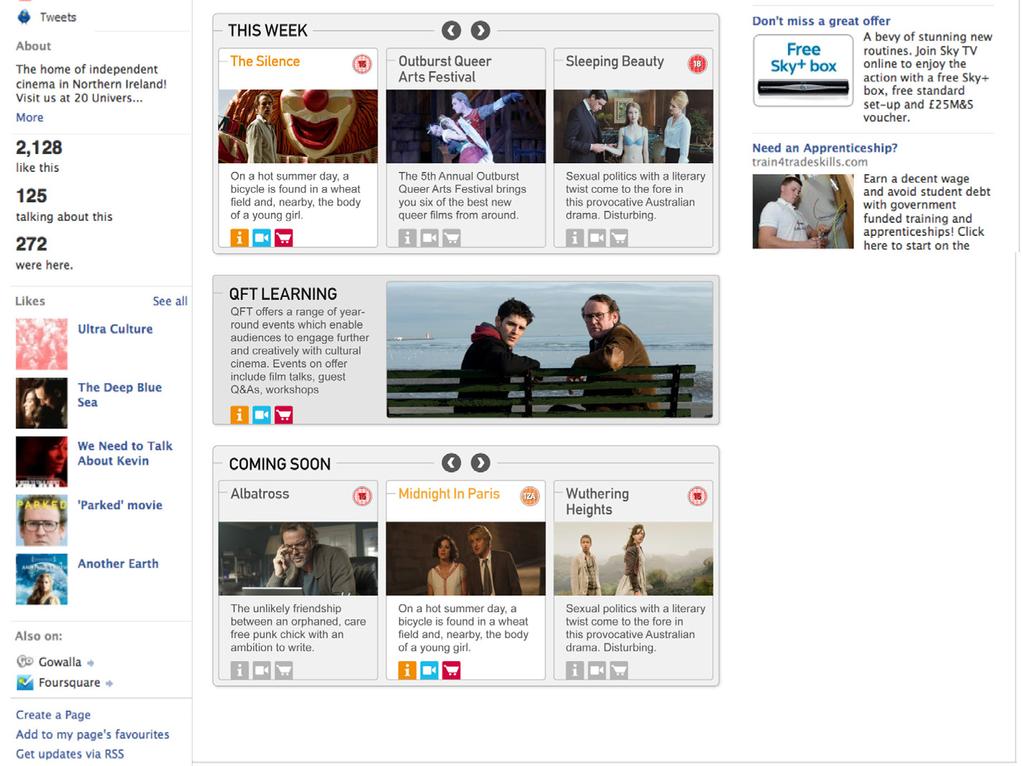Click Another Earth poster thumbnail
Image resolution: width=1023 pixels, height=766 pixels.
(x=42, y=579)
